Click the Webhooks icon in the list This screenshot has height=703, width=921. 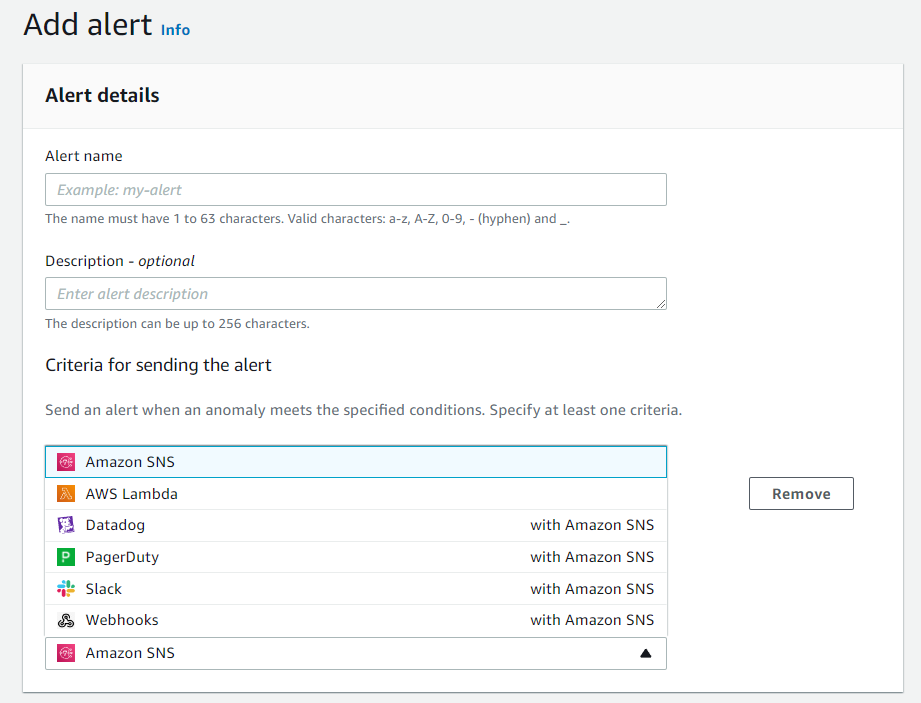pos(66,620)
